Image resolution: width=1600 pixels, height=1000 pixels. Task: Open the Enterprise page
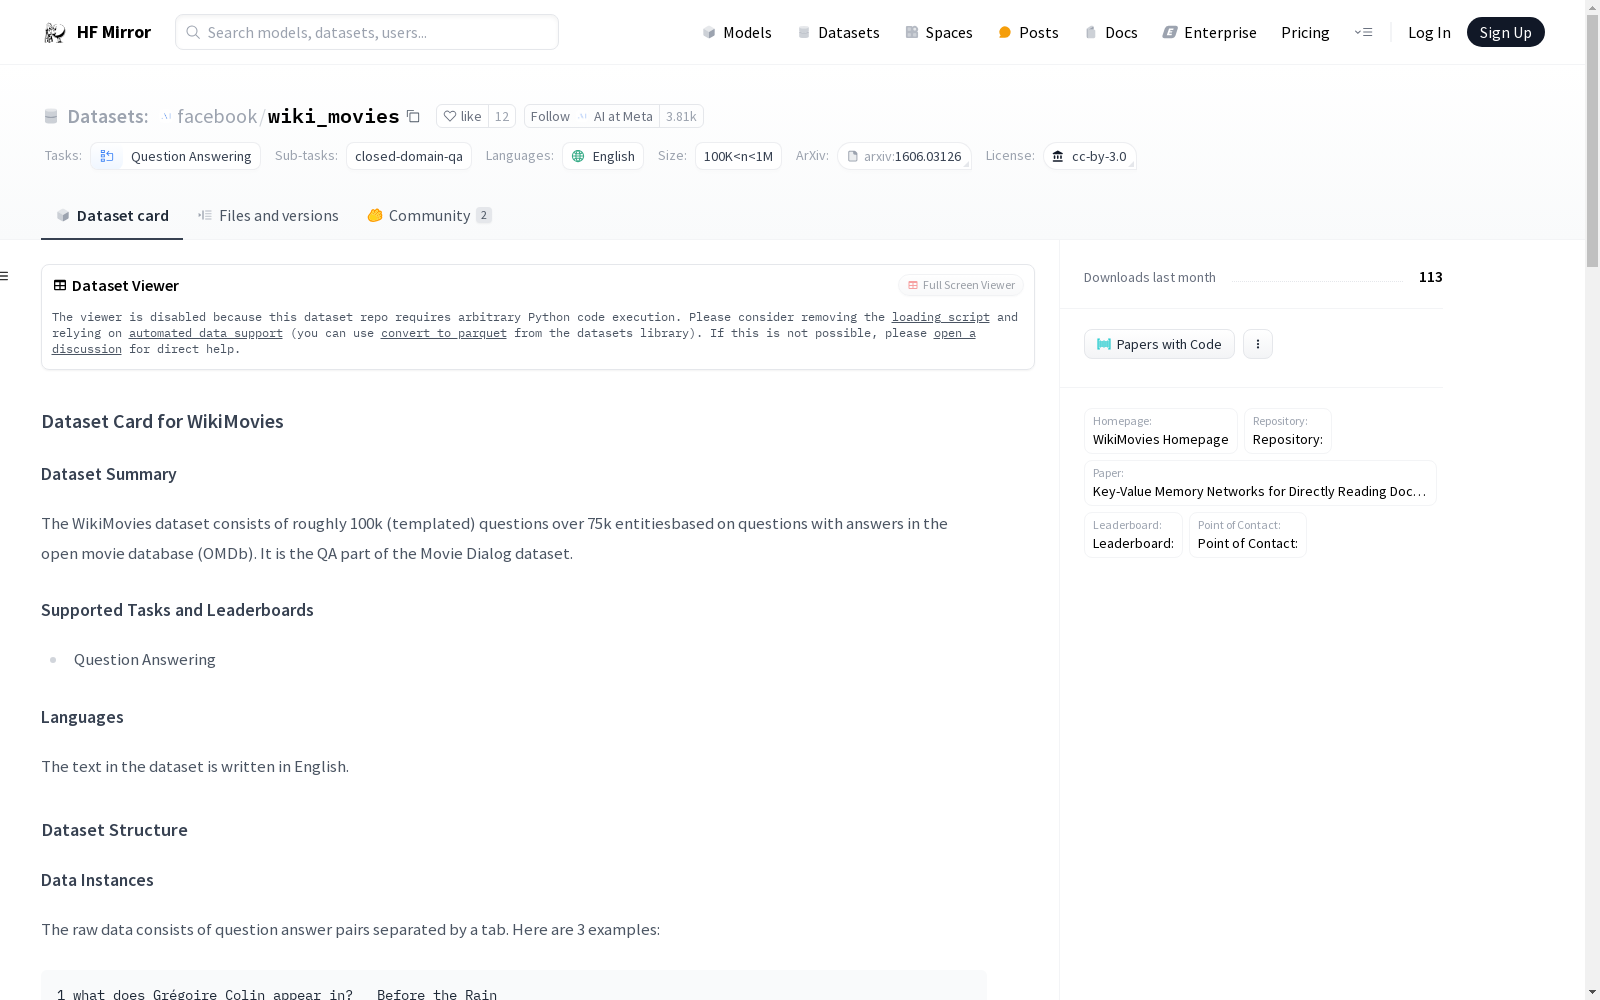[x=1209, y=32]
